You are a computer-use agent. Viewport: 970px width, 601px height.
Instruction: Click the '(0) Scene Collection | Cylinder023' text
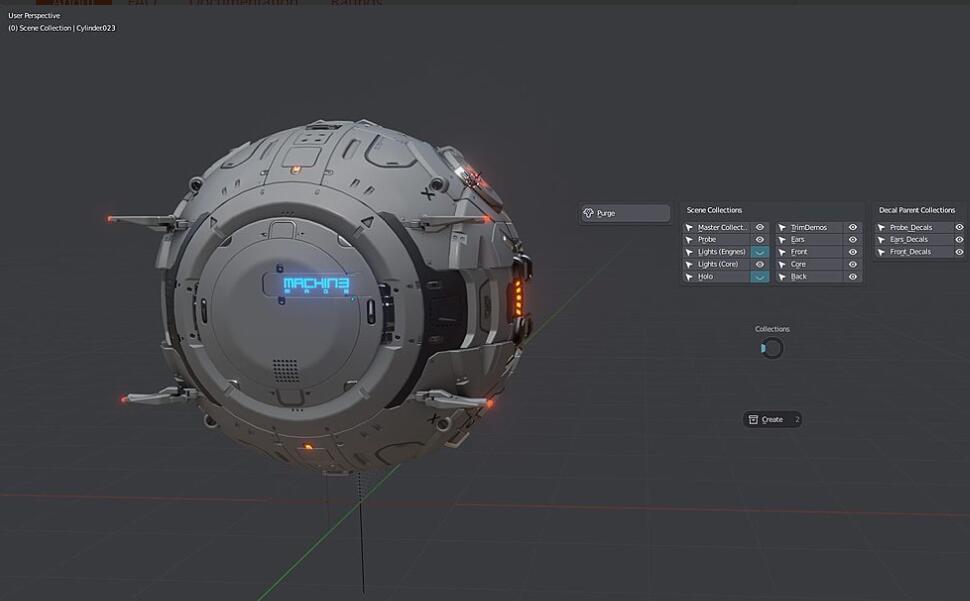click(62, 28)
